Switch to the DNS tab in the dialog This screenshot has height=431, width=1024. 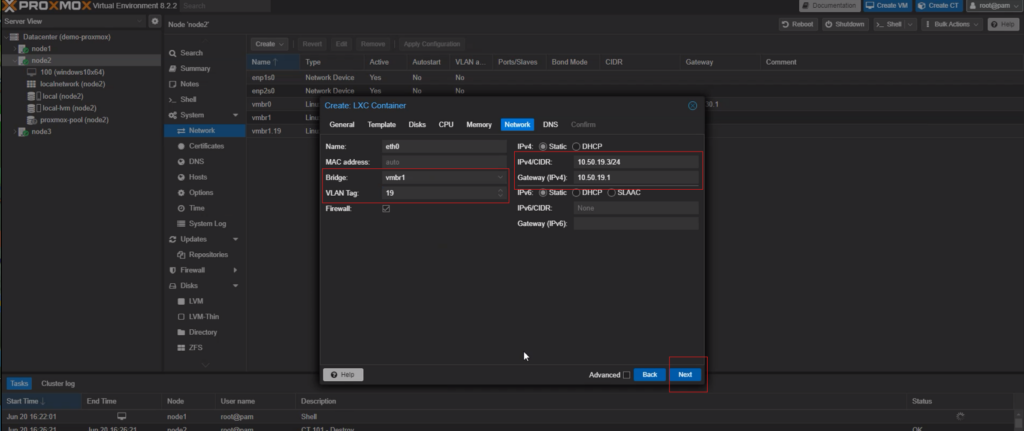[x=551, y=125]
